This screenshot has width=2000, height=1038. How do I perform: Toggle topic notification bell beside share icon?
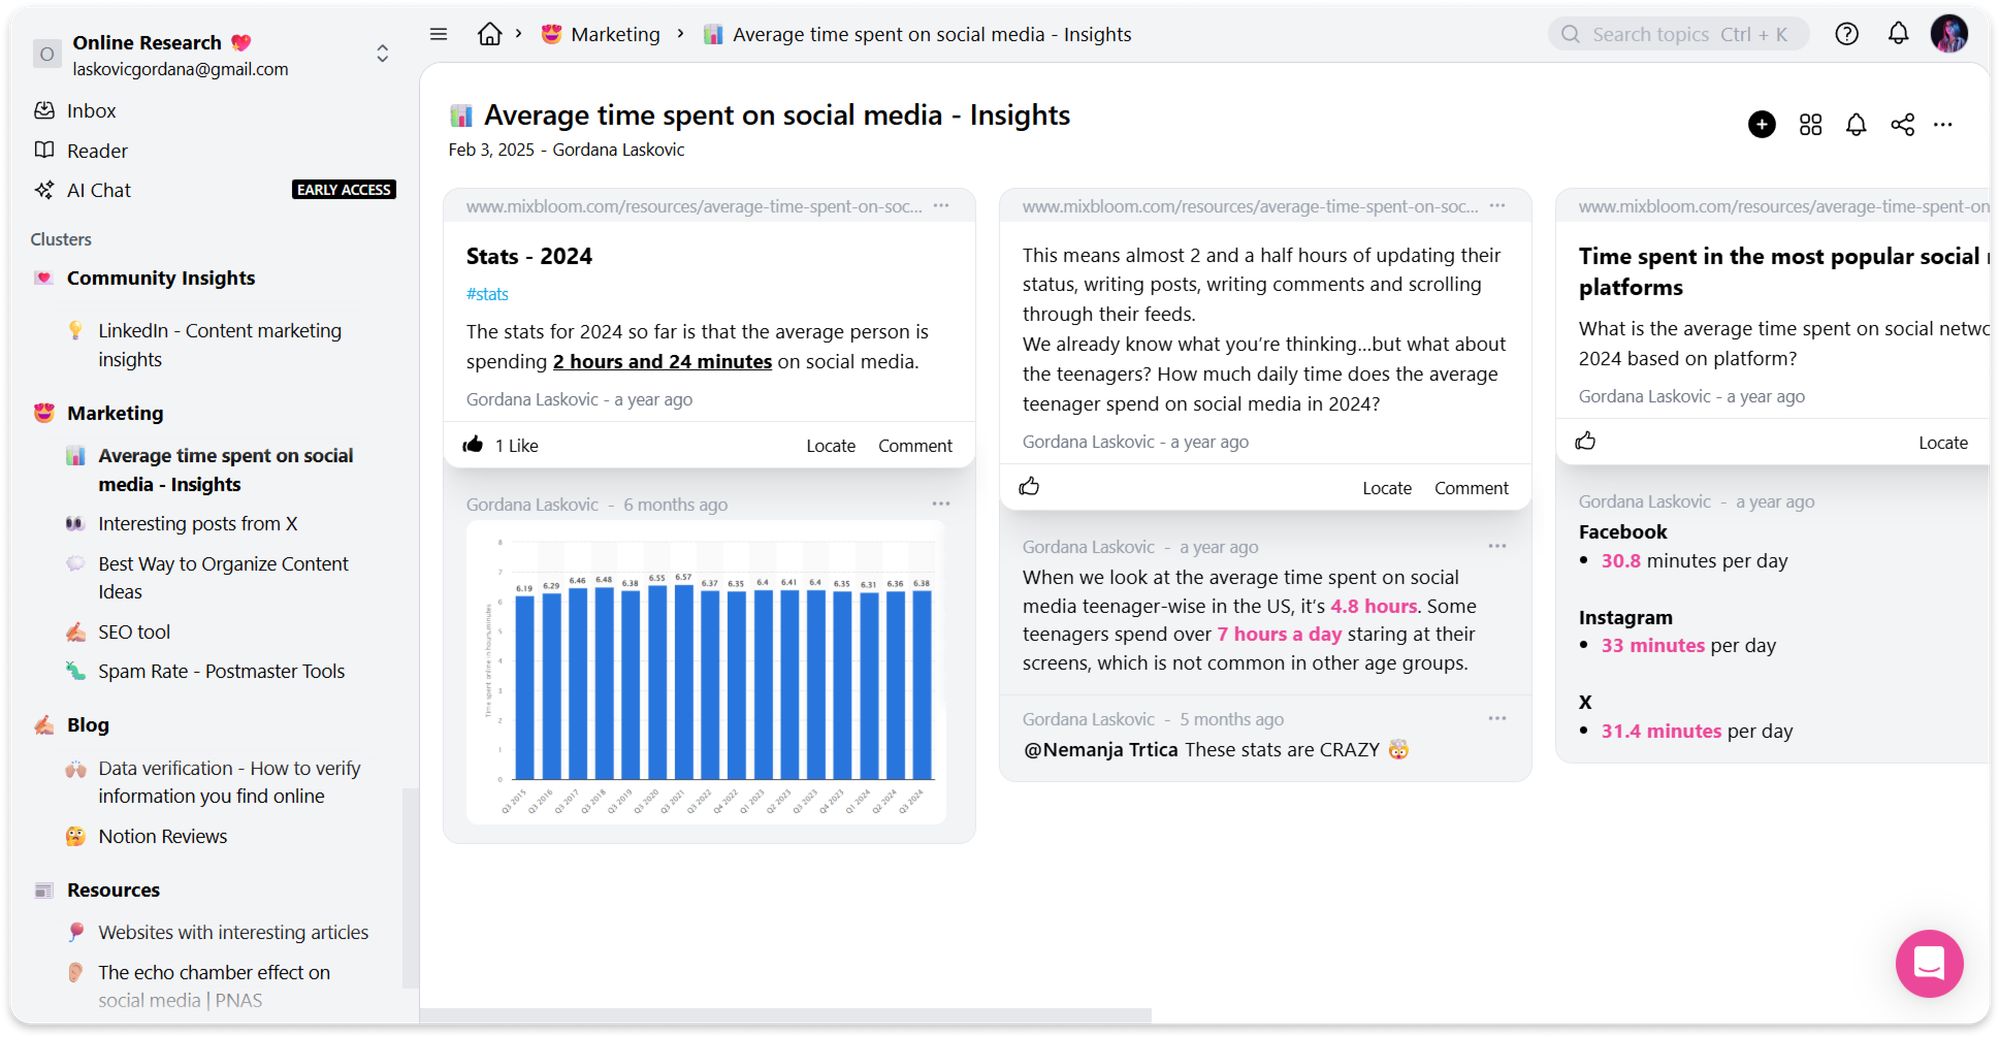[x=1855, y=125]
